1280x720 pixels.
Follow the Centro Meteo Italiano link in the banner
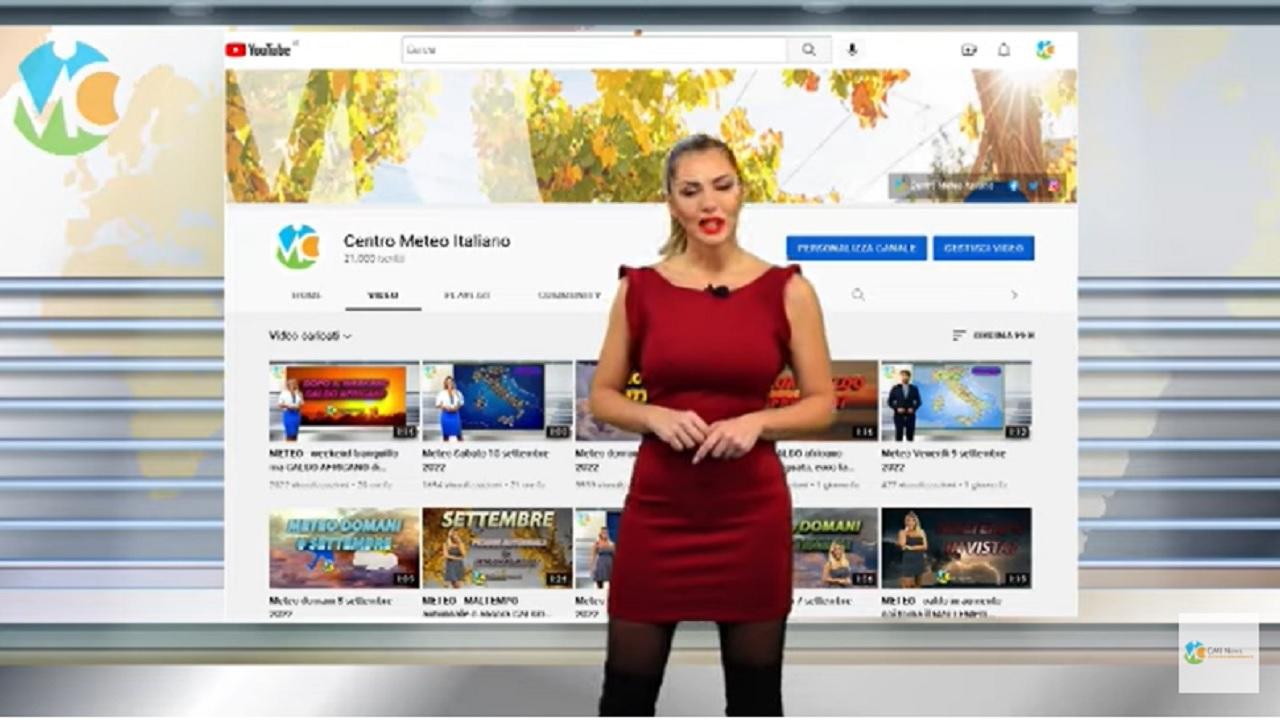tap(946, 185)
